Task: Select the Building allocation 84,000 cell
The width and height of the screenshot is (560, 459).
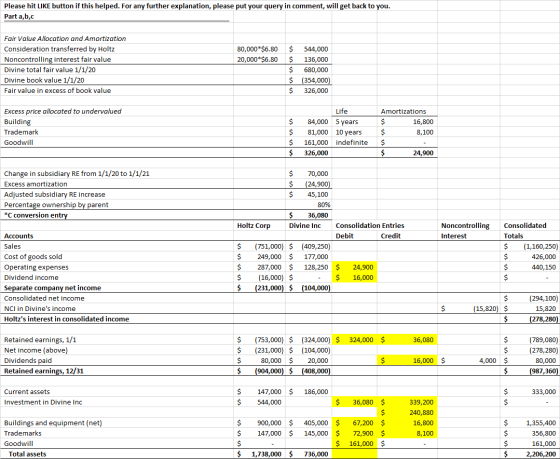Action: [x=309, y=122]
